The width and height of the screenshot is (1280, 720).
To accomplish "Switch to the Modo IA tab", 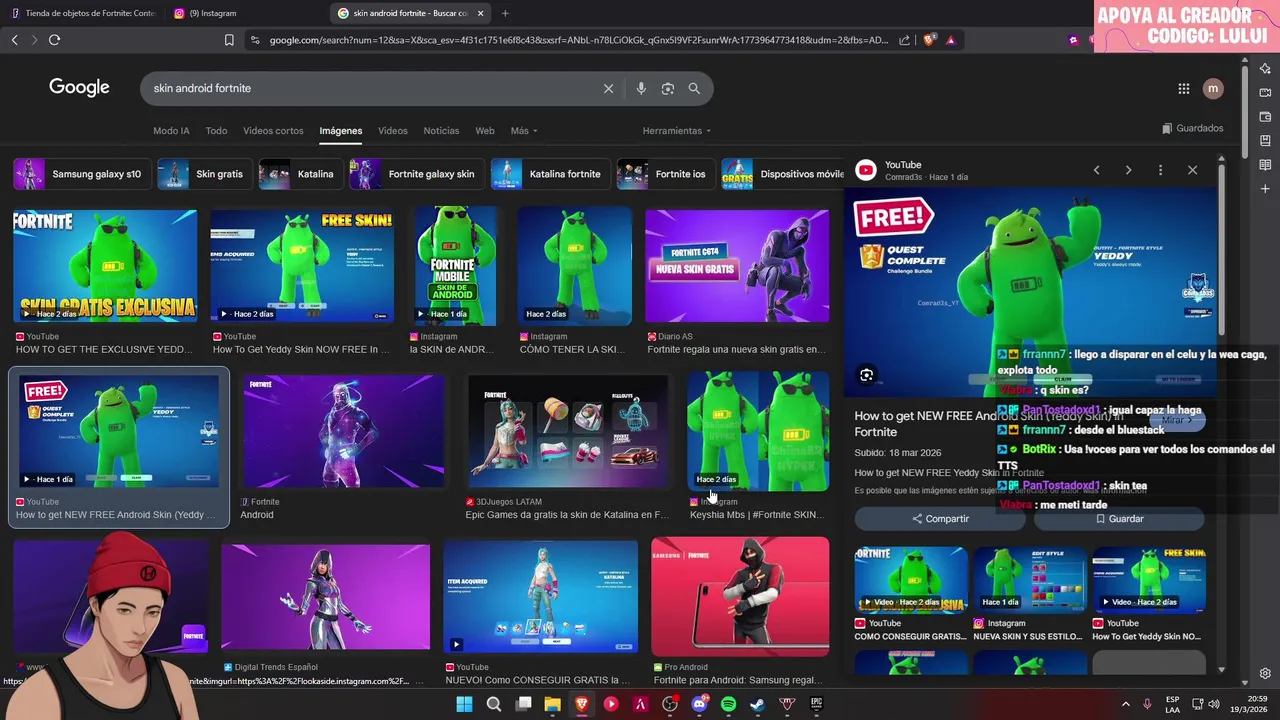I will (171, 131).
